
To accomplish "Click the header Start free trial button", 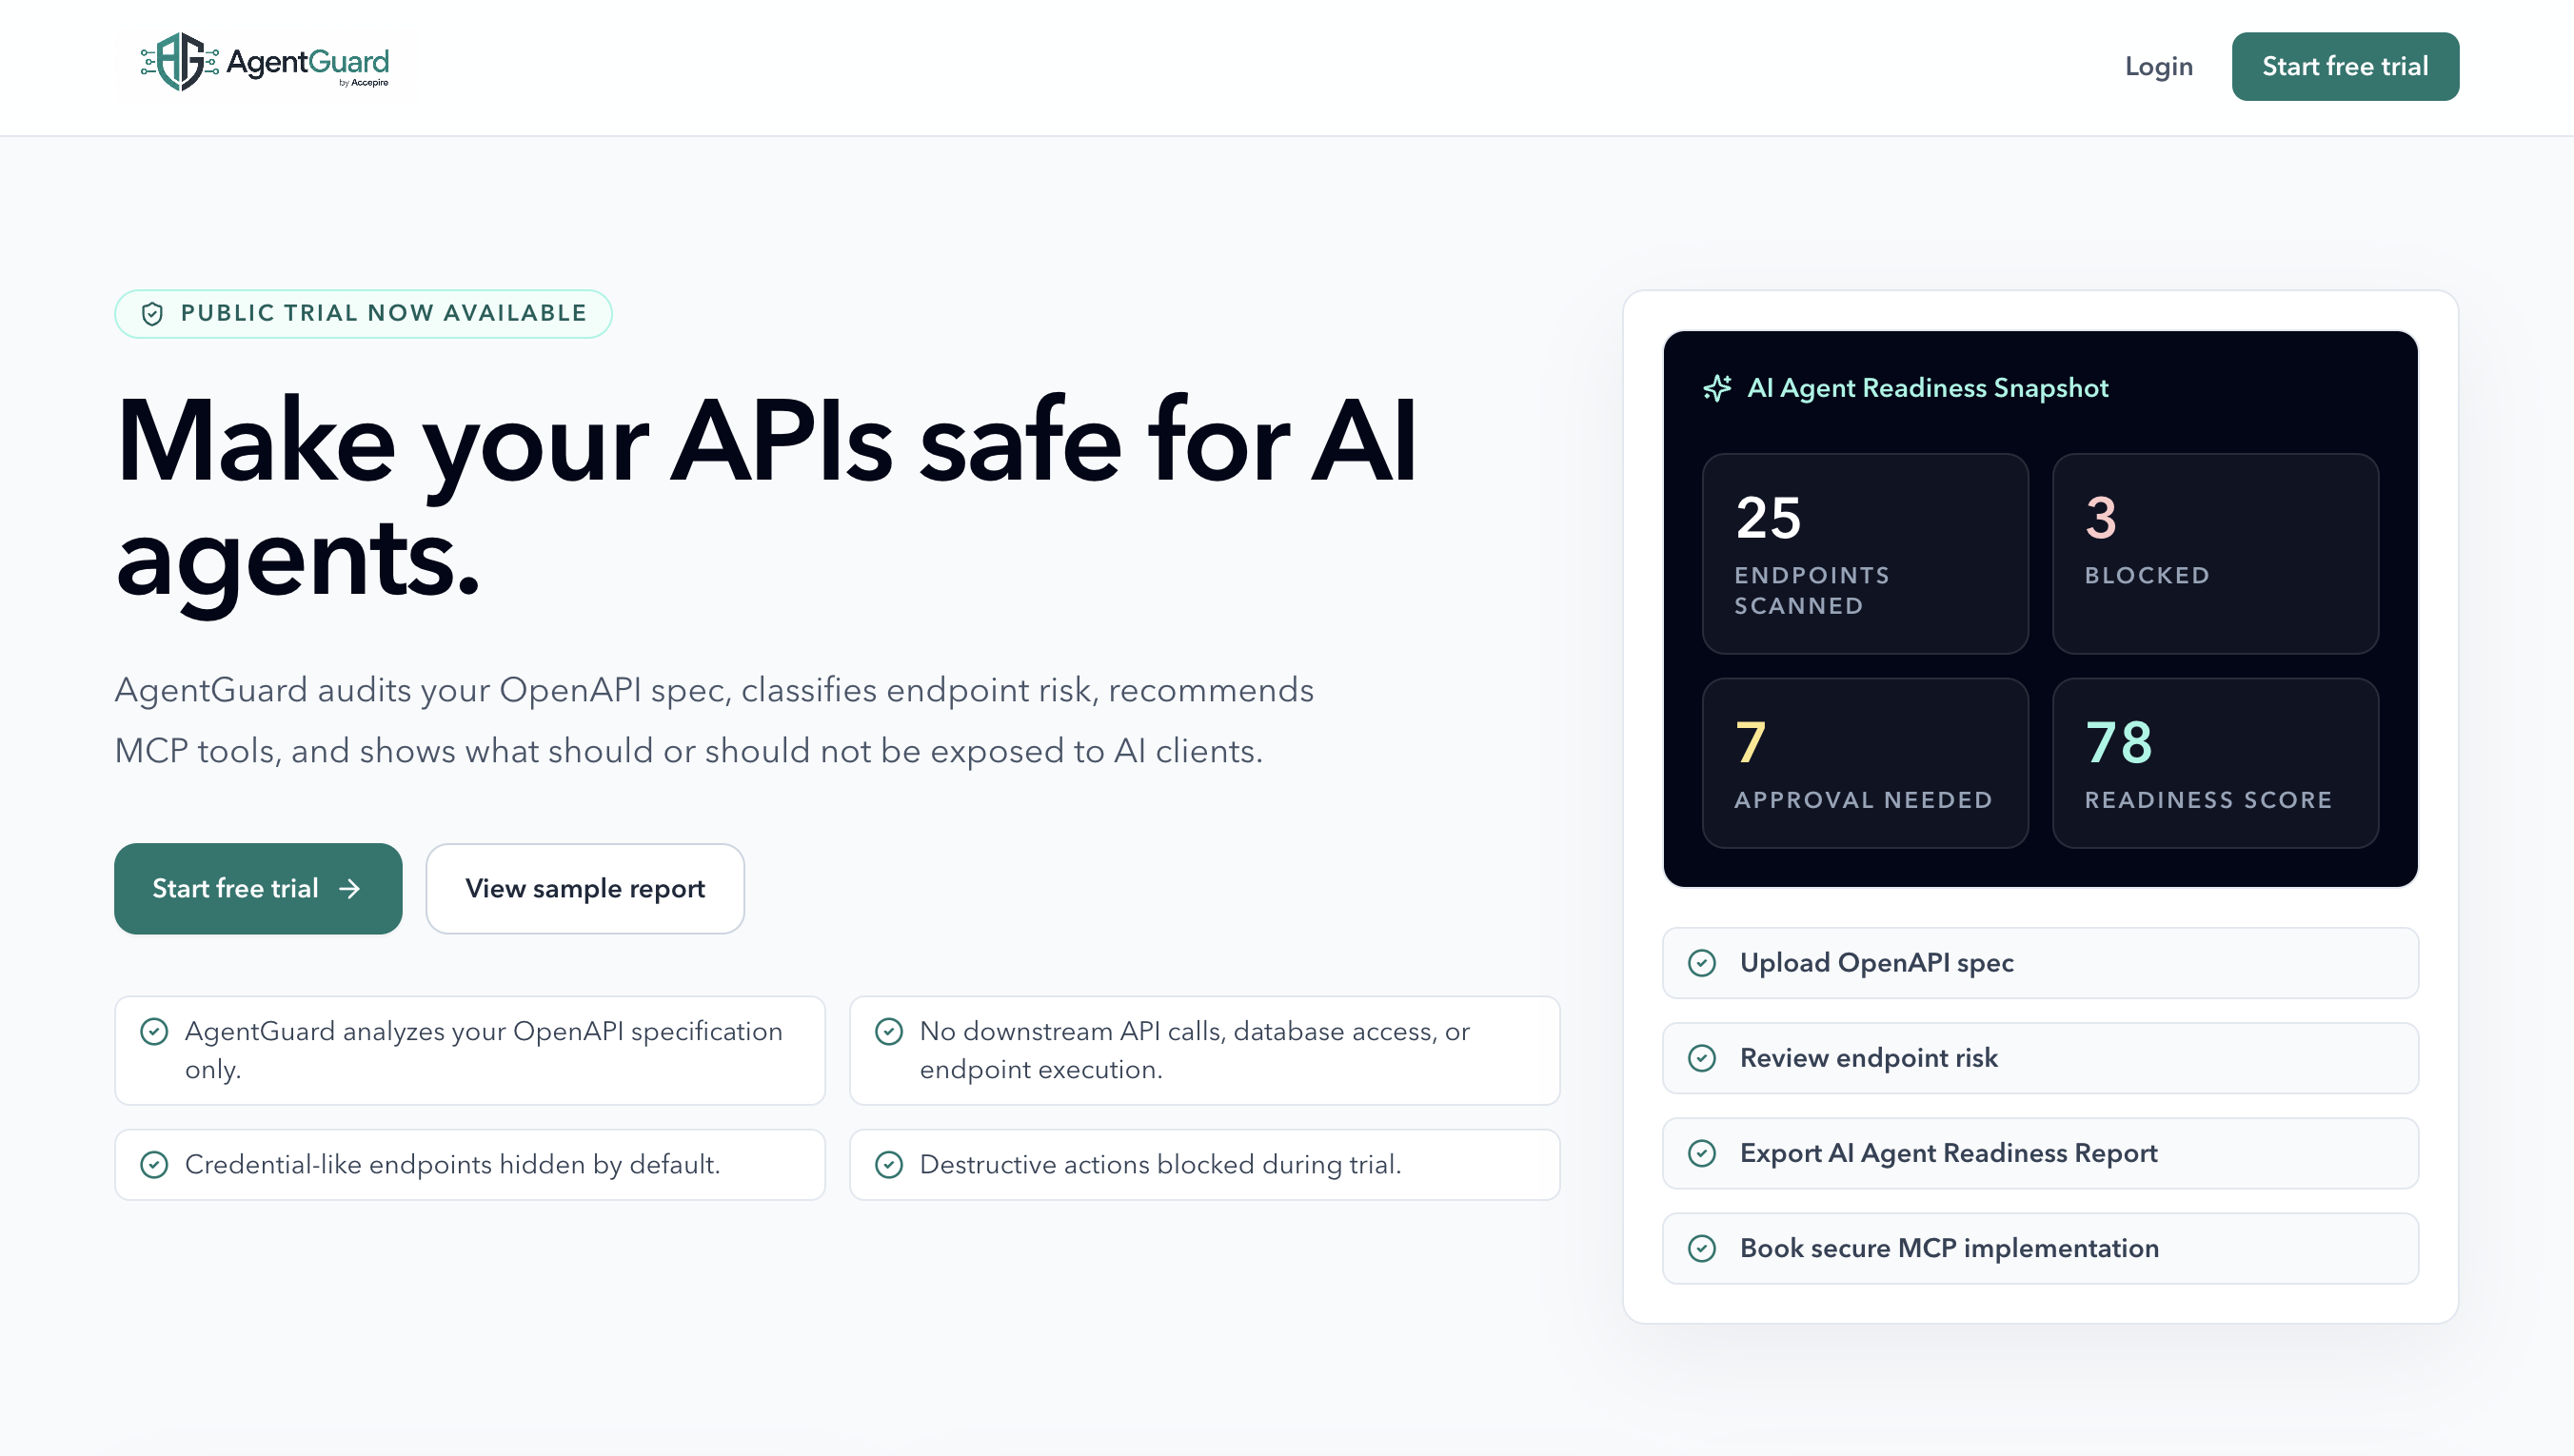I will 2344,67.
